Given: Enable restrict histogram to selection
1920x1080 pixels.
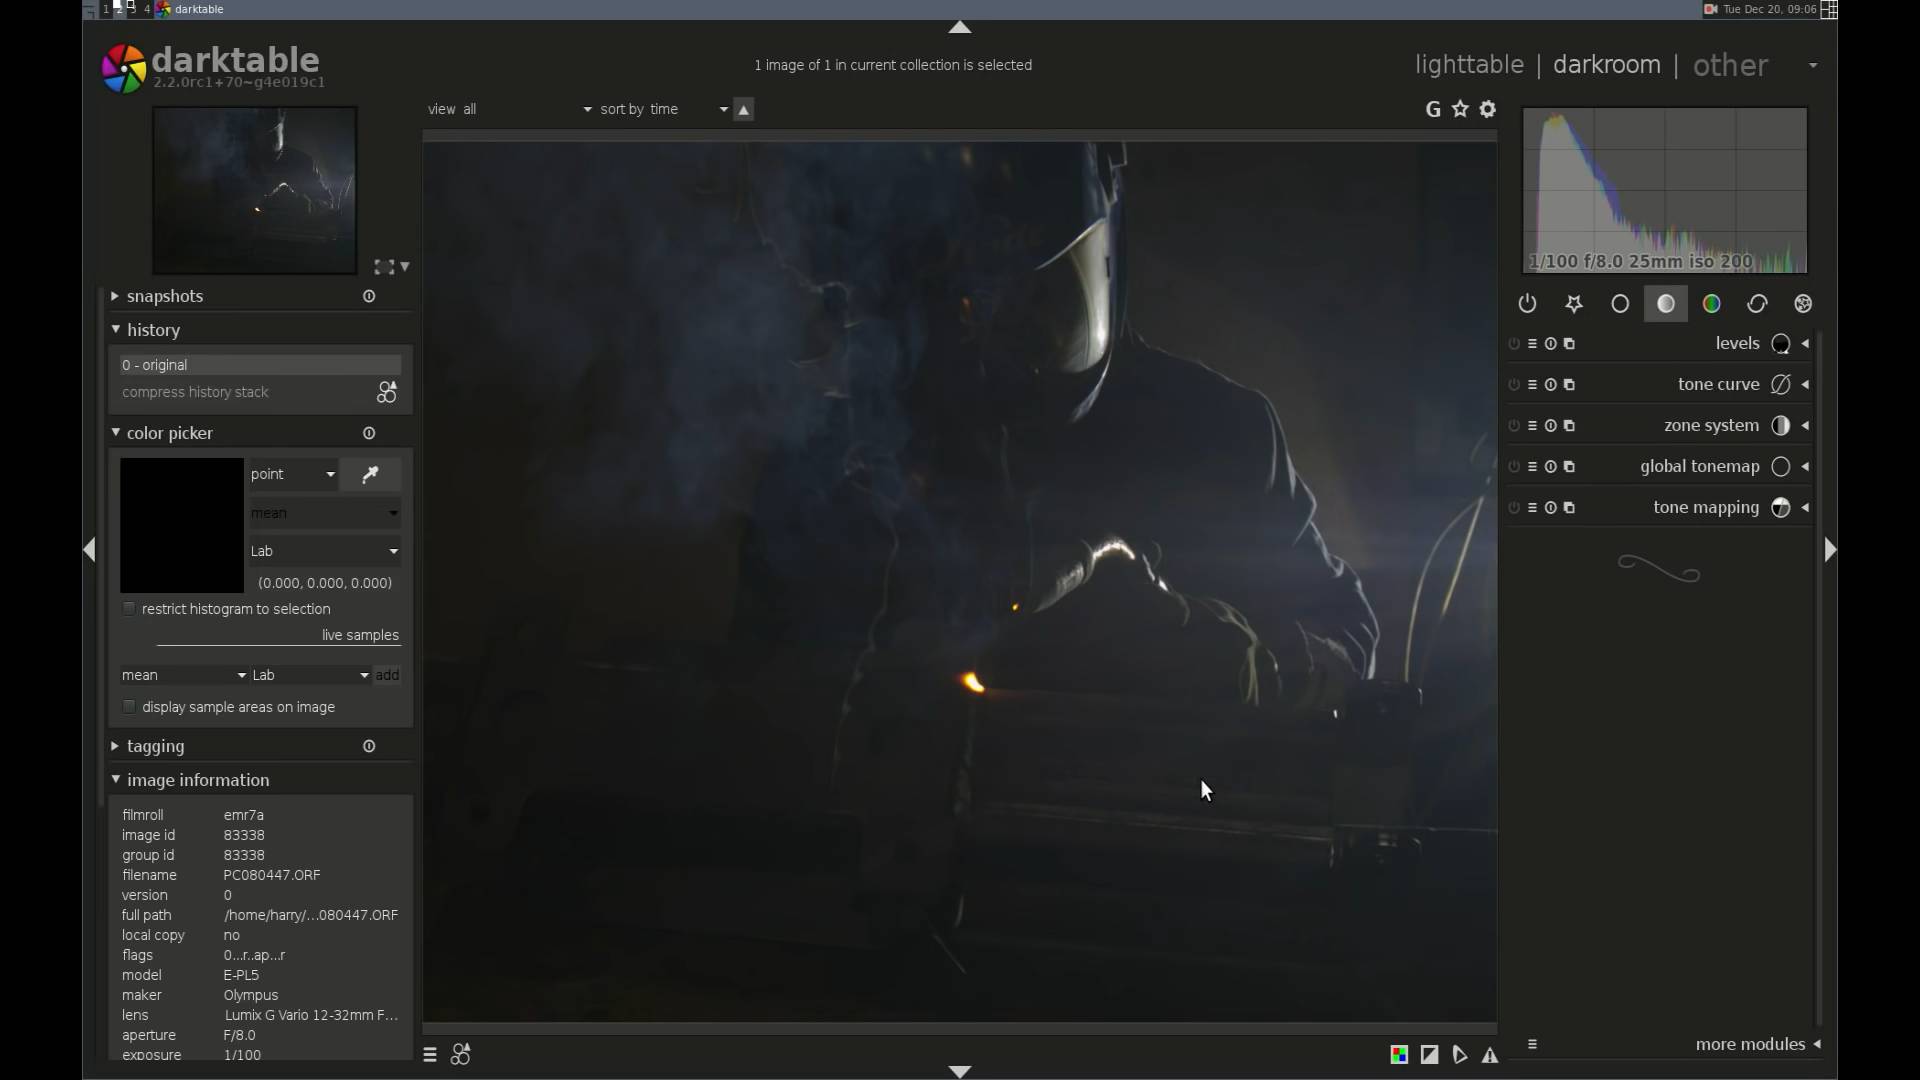Looking at the screenshot, I should pos(129,609).
